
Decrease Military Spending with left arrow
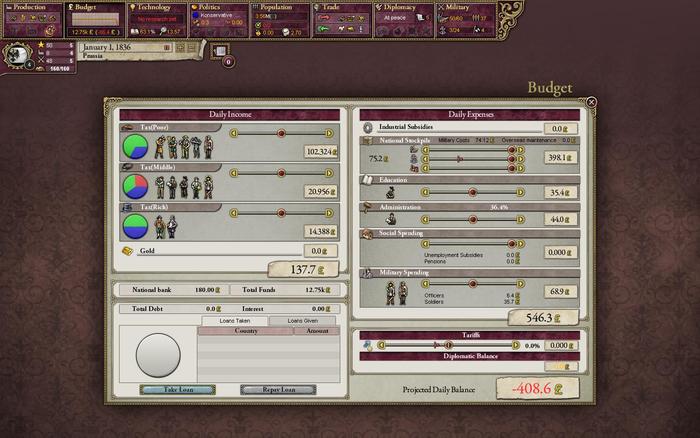(x=425, y=284)
